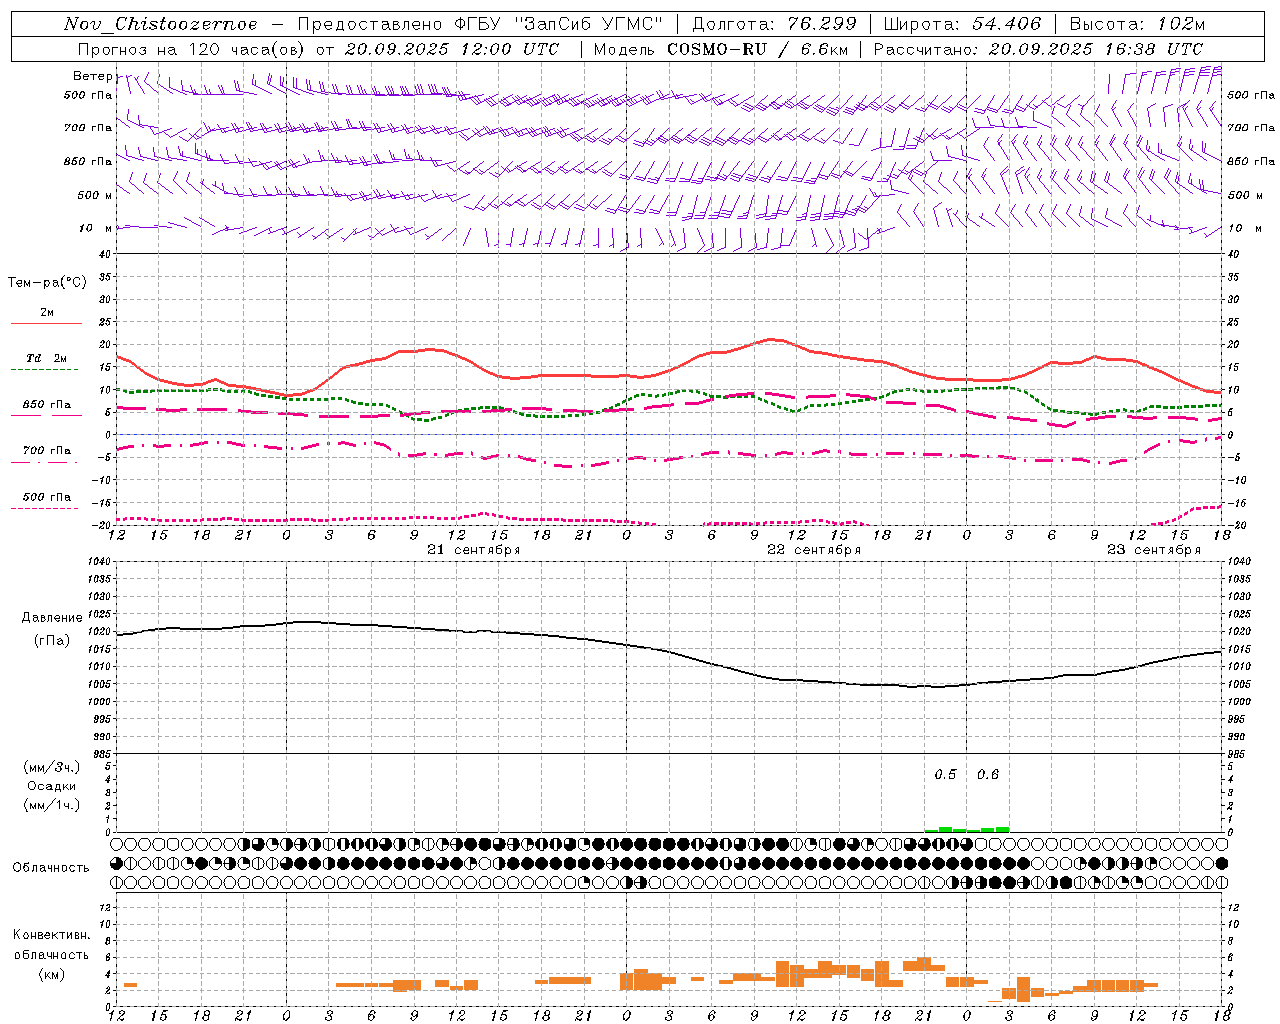Click the 0.6 precipitation amount value
Viewport: 1280px width, 1024px height.
click(988, 775)
